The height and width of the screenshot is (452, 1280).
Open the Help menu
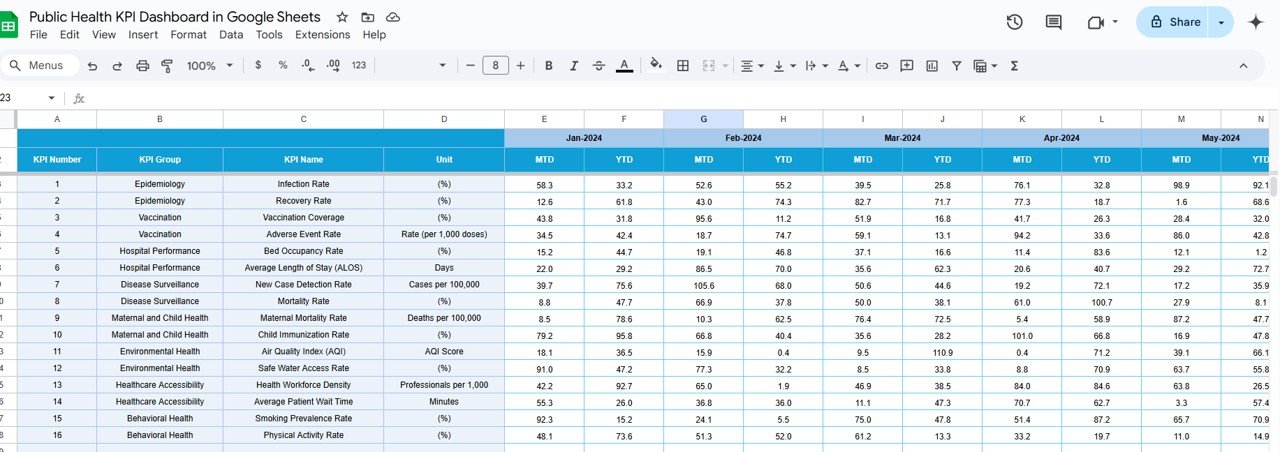pyautogui.click(x=374, y=34)
